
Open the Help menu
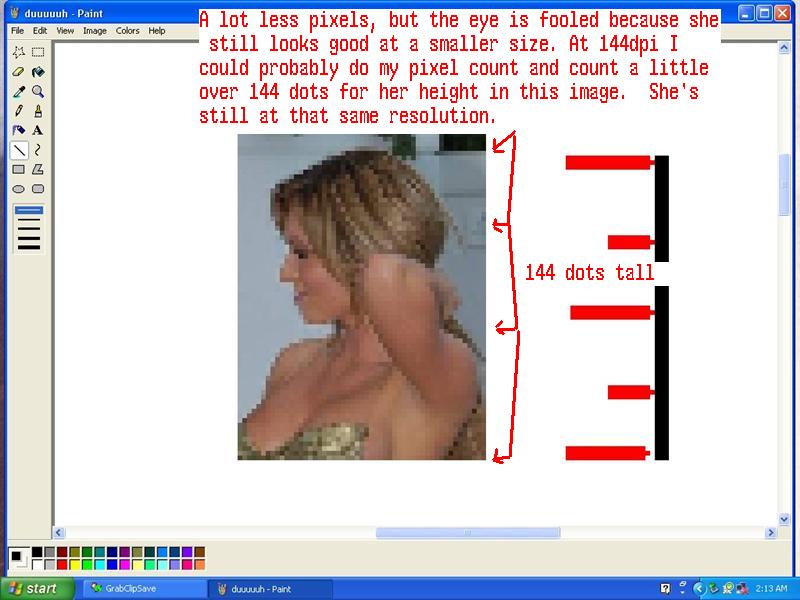pyautogui.click(x=157, y=31)
